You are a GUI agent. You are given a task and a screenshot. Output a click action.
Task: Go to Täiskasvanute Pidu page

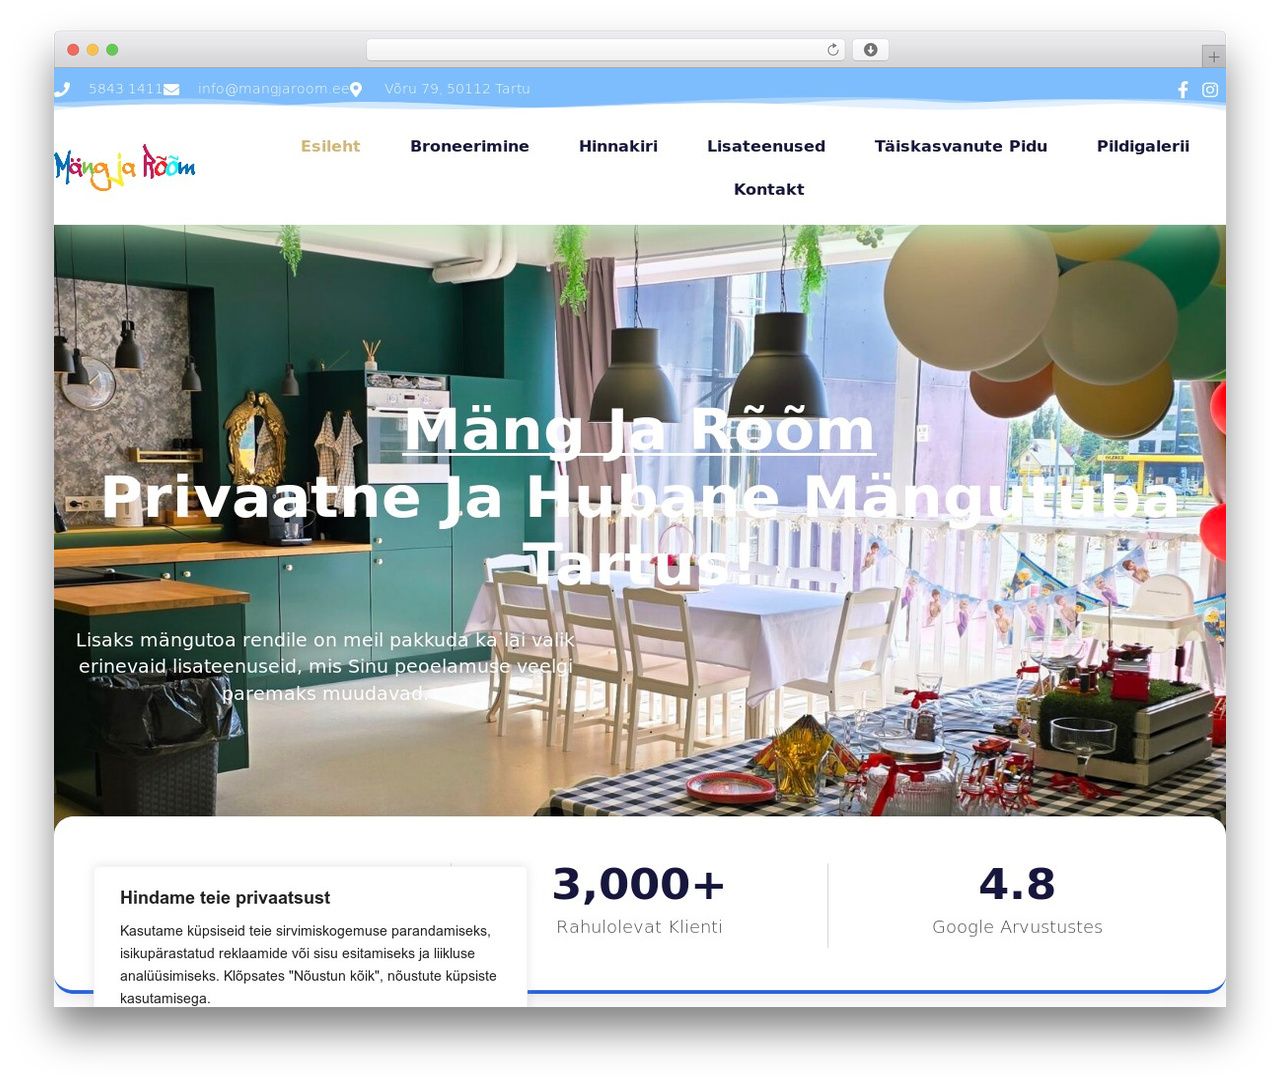961,146
